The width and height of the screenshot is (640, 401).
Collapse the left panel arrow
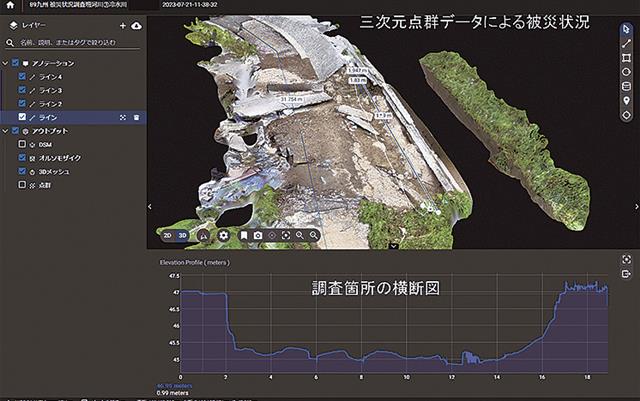(150, 207)
